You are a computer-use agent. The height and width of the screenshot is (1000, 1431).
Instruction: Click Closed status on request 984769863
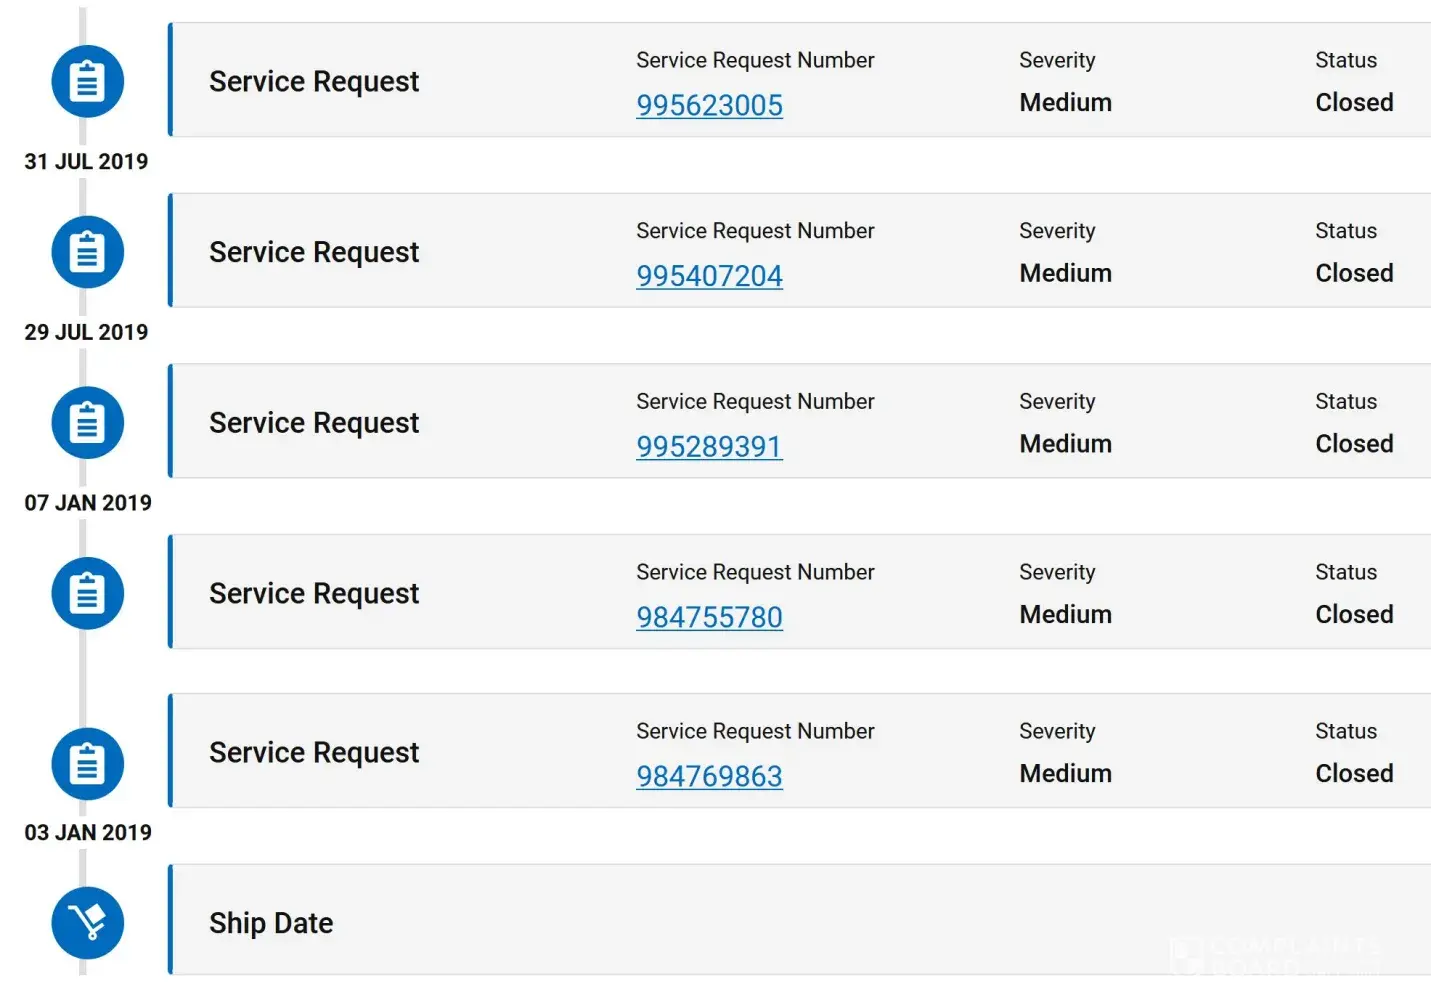(1354, 773)
